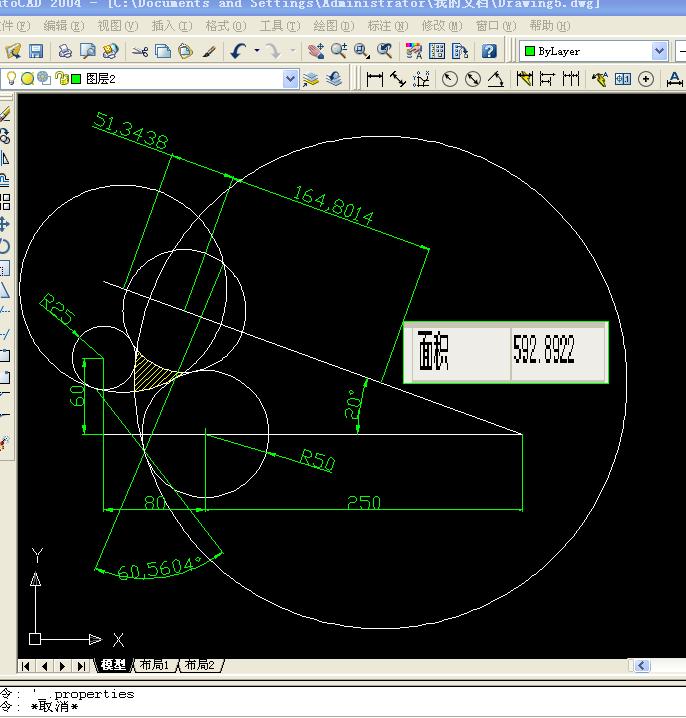Paste from clipboard icon
Image resolution: width=686 pixels, height=718 pixels.
coord(185,51)
